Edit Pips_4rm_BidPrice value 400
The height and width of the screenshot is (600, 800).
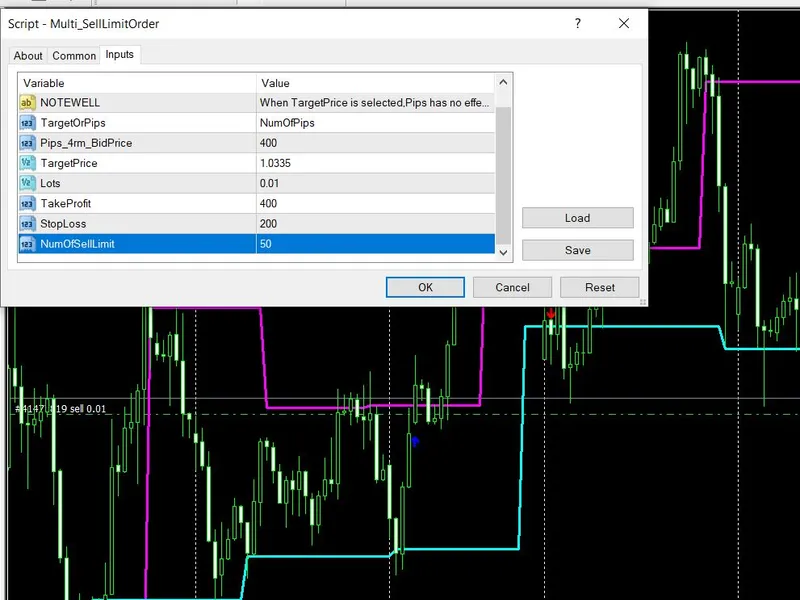coord(376,143)
